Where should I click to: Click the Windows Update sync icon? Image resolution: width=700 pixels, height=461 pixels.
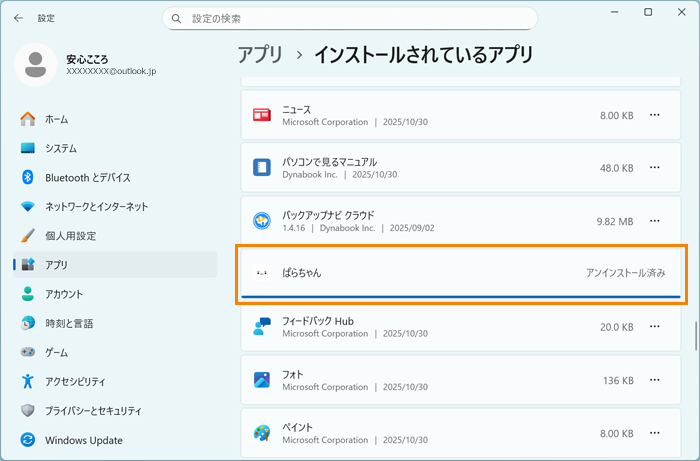[28, 440]
